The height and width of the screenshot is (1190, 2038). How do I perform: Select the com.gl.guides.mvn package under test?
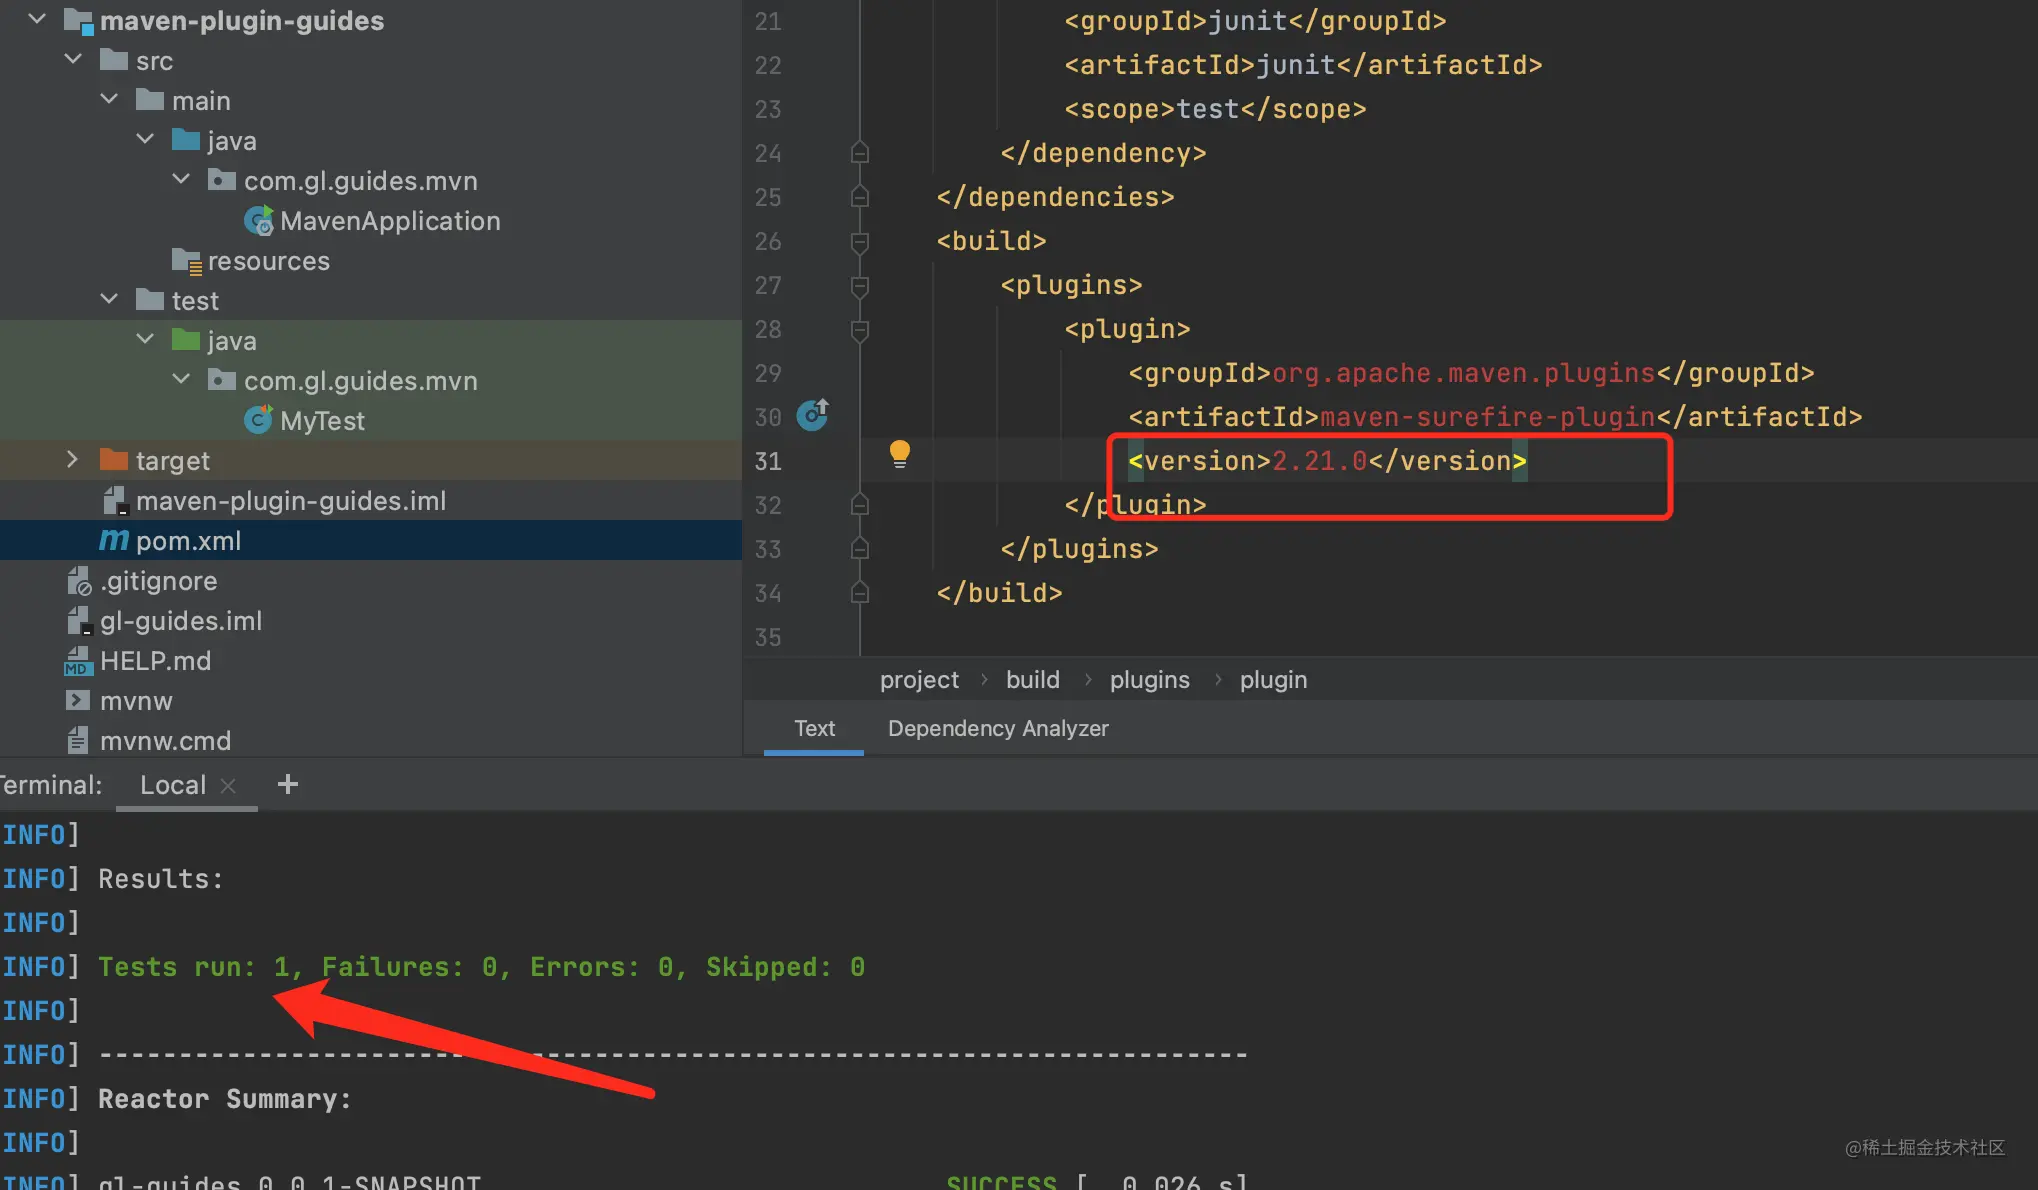360,380
